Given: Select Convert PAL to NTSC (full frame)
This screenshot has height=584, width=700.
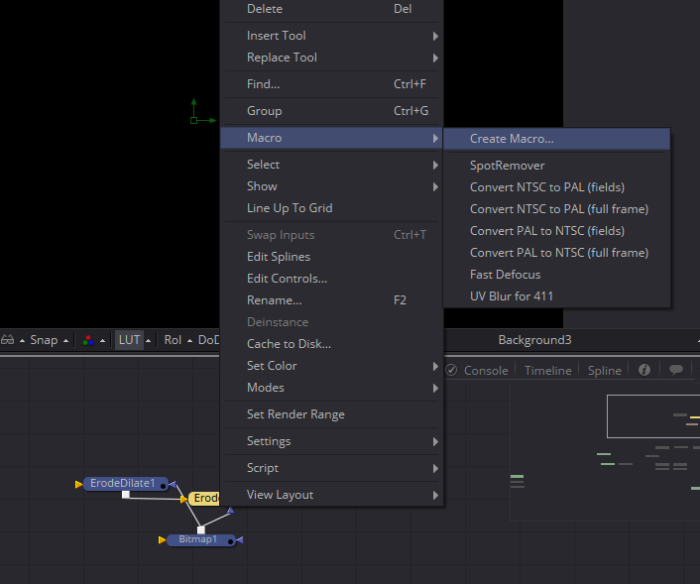Looking at the screenshot, I should pyautogui.click(x=557, y=253).
